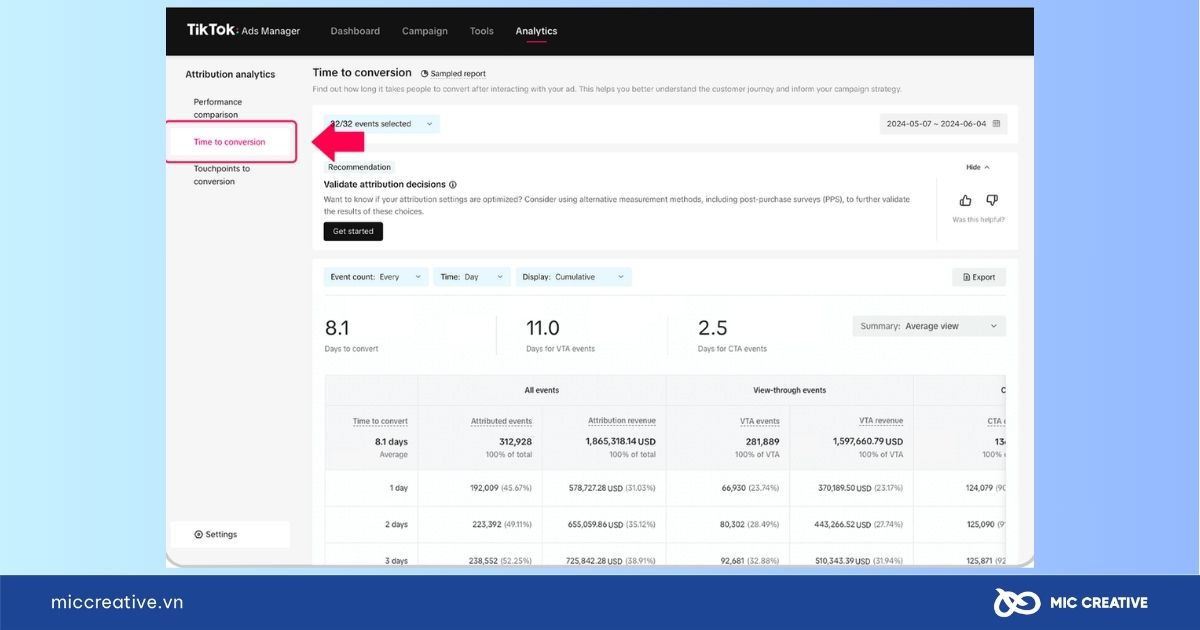This screenshot has height=630, width=1200.
Task: Open the Time: Day dropdown
Action: tap(472, 277)
